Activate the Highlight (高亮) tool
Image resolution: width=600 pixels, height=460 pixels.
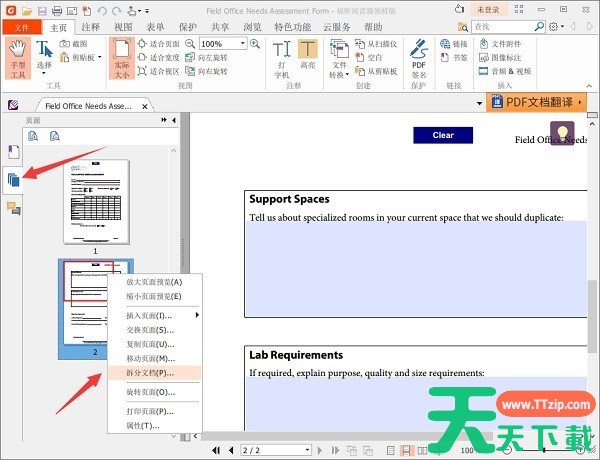tap(307, 57)
